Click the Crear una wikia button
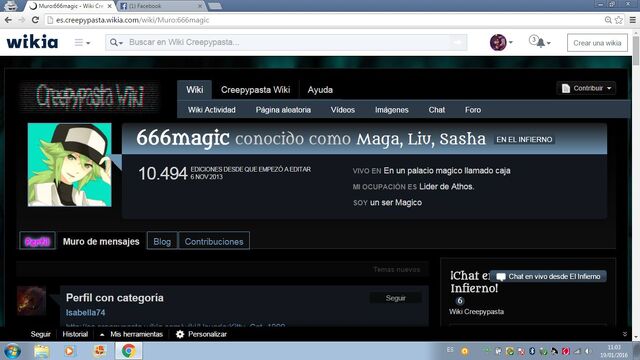The image size is (640, 360). click(597, 43)
